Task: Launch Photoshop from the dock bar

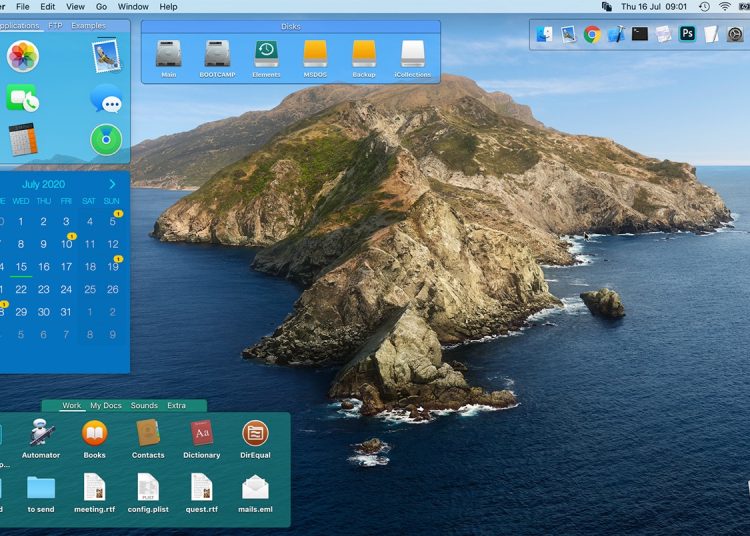Action: point(687,34)
